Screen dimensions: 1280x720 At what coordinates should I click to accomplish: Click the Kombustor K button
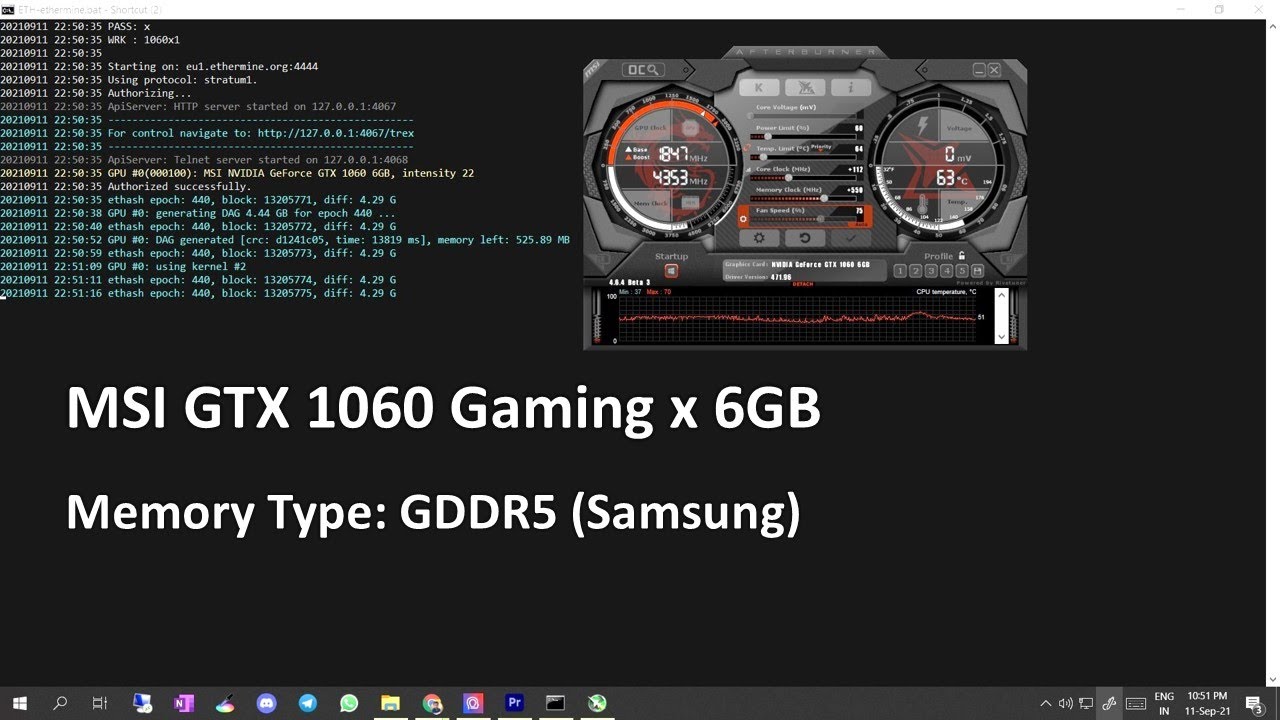click(758, 88)
